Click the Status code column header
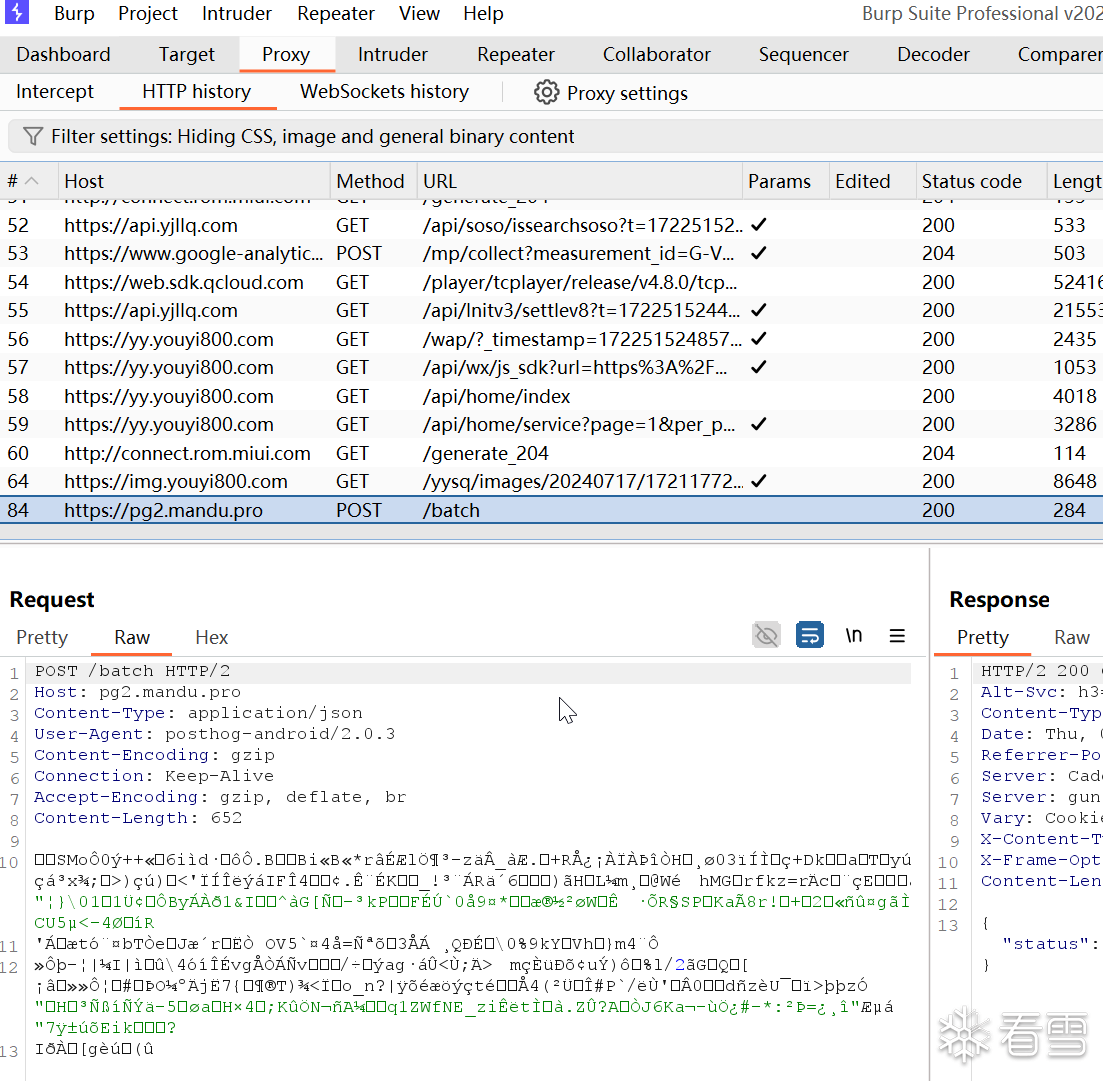 coord(971,181)
